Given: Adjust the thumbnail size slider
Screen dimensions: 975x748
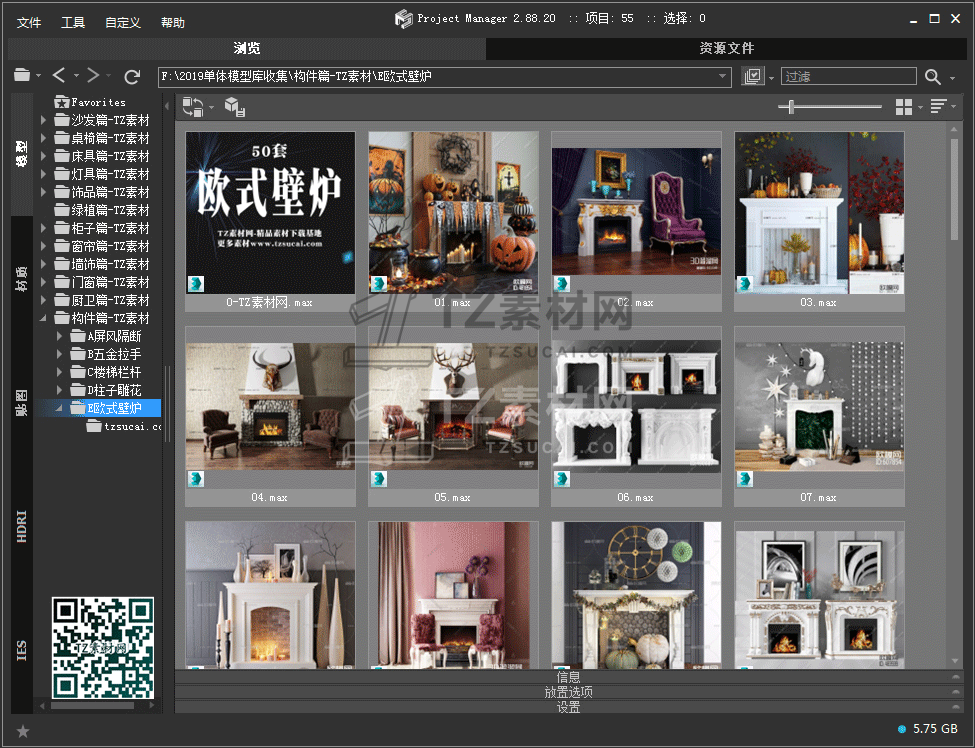Looking at the screenshot, I should [x=792, y=107].
